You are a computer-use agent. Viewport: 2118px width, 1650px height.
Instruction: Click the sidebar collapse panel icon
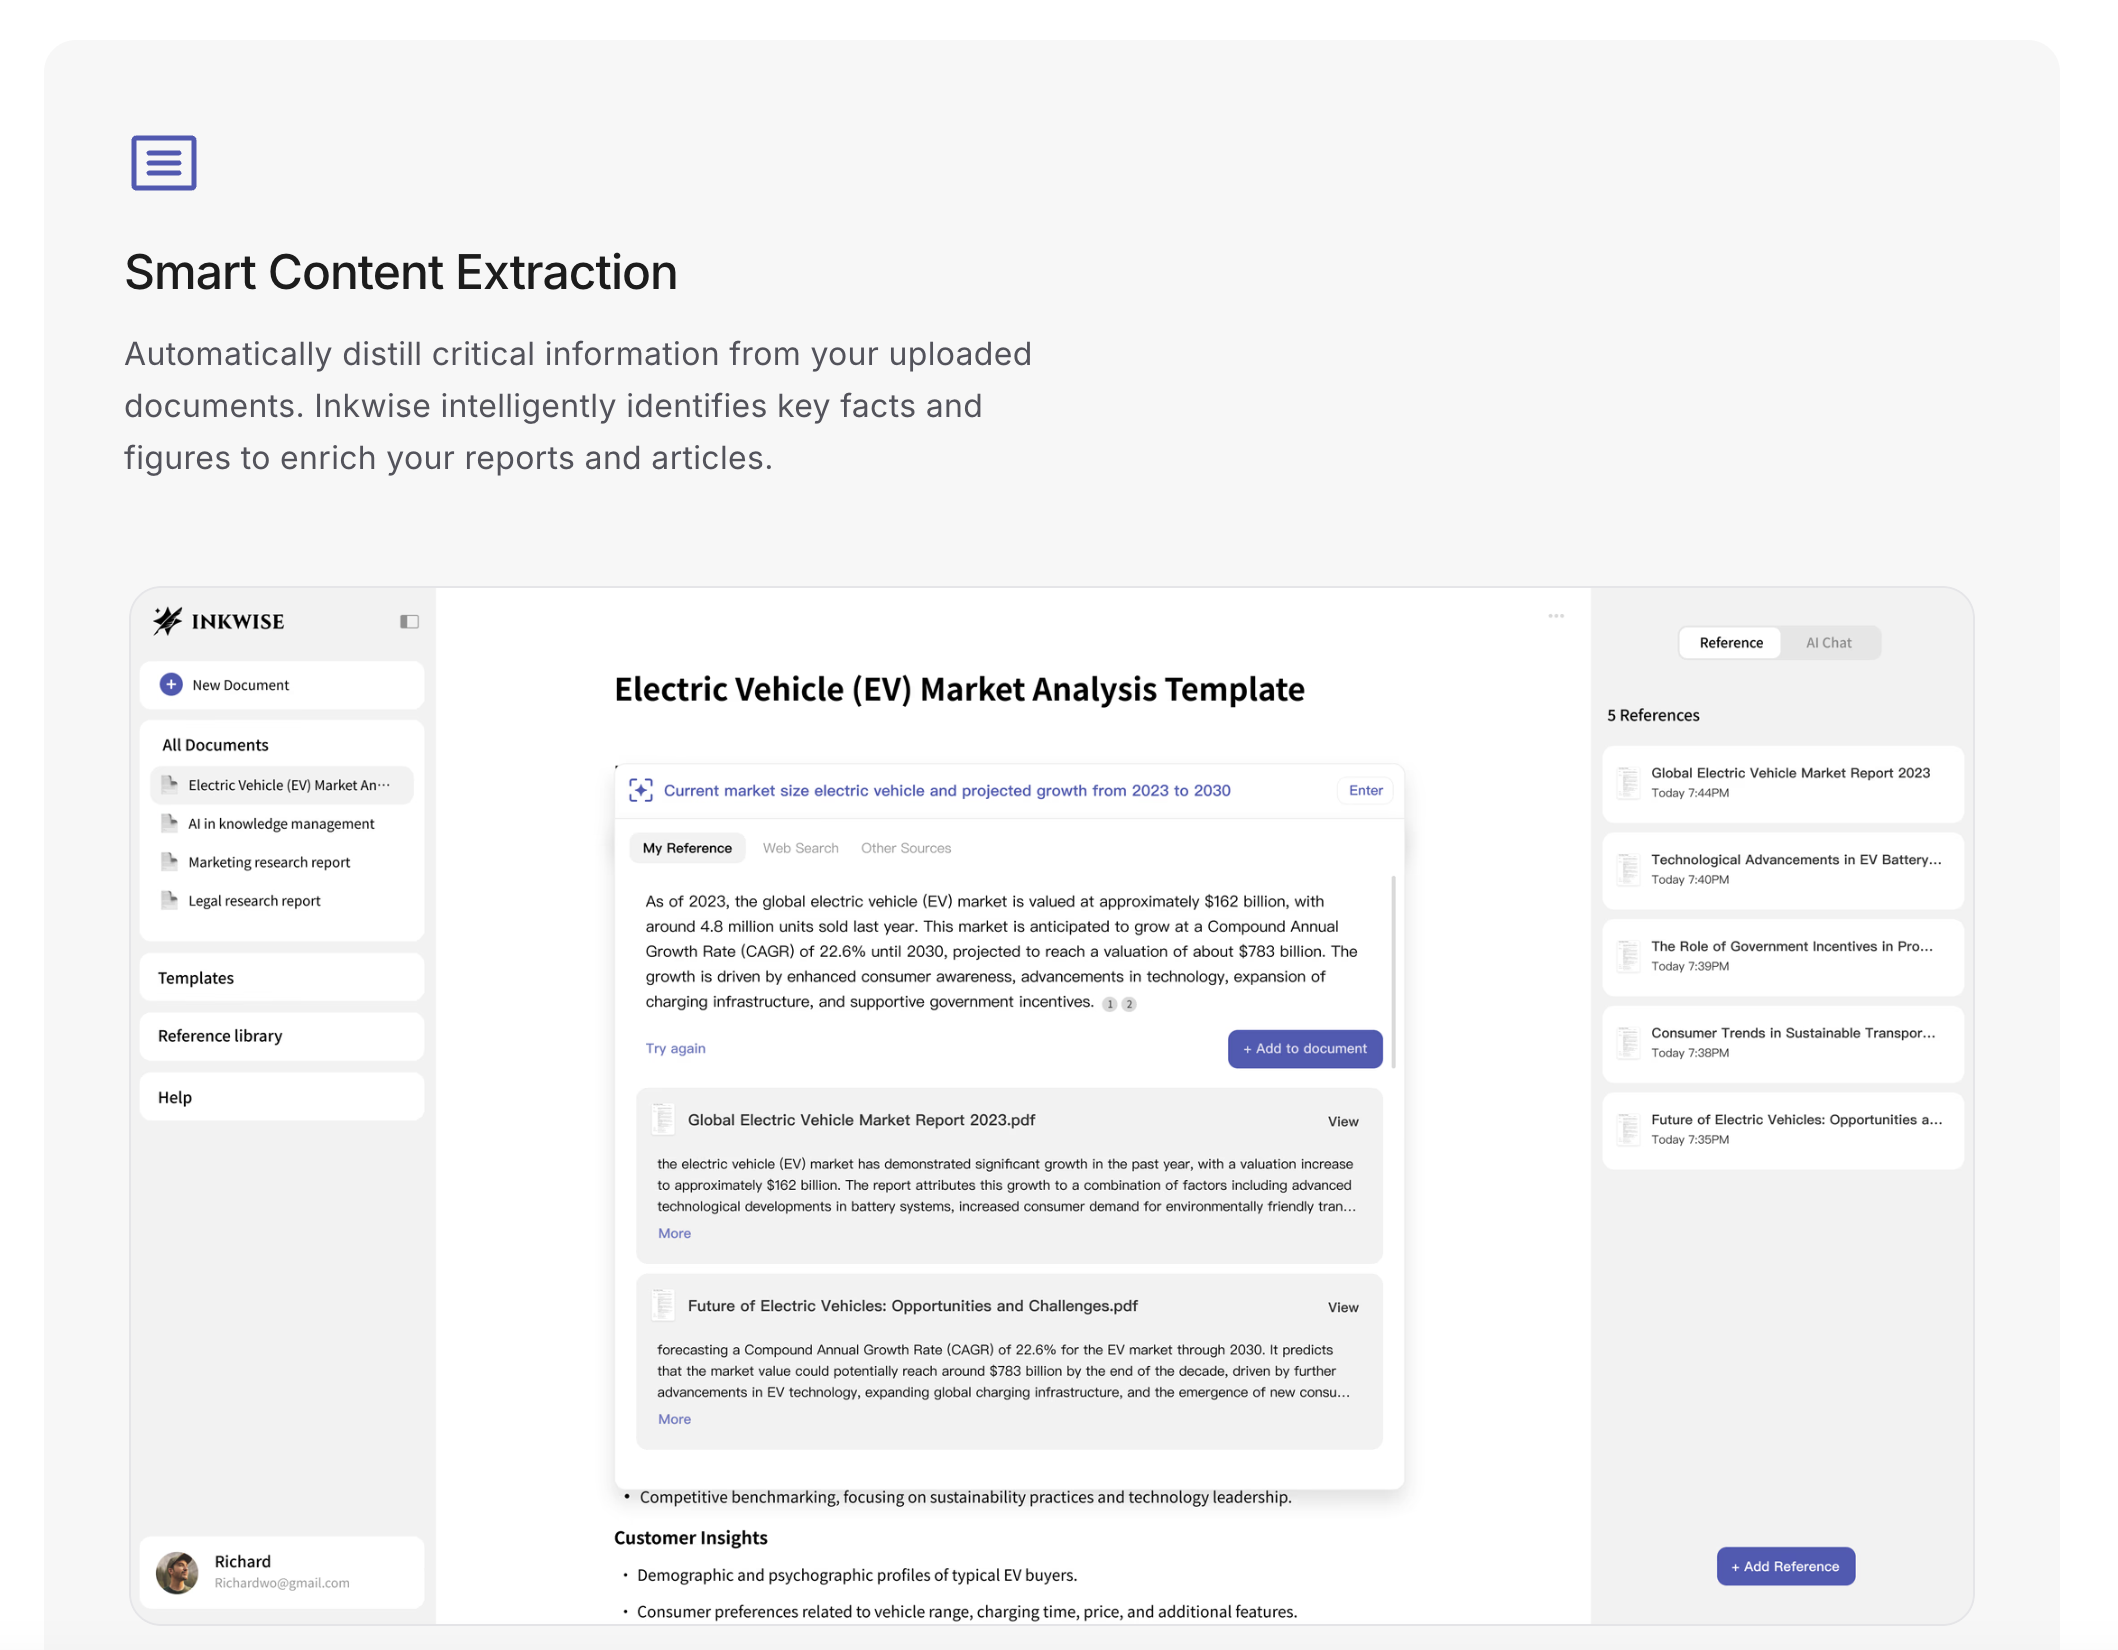409,622
